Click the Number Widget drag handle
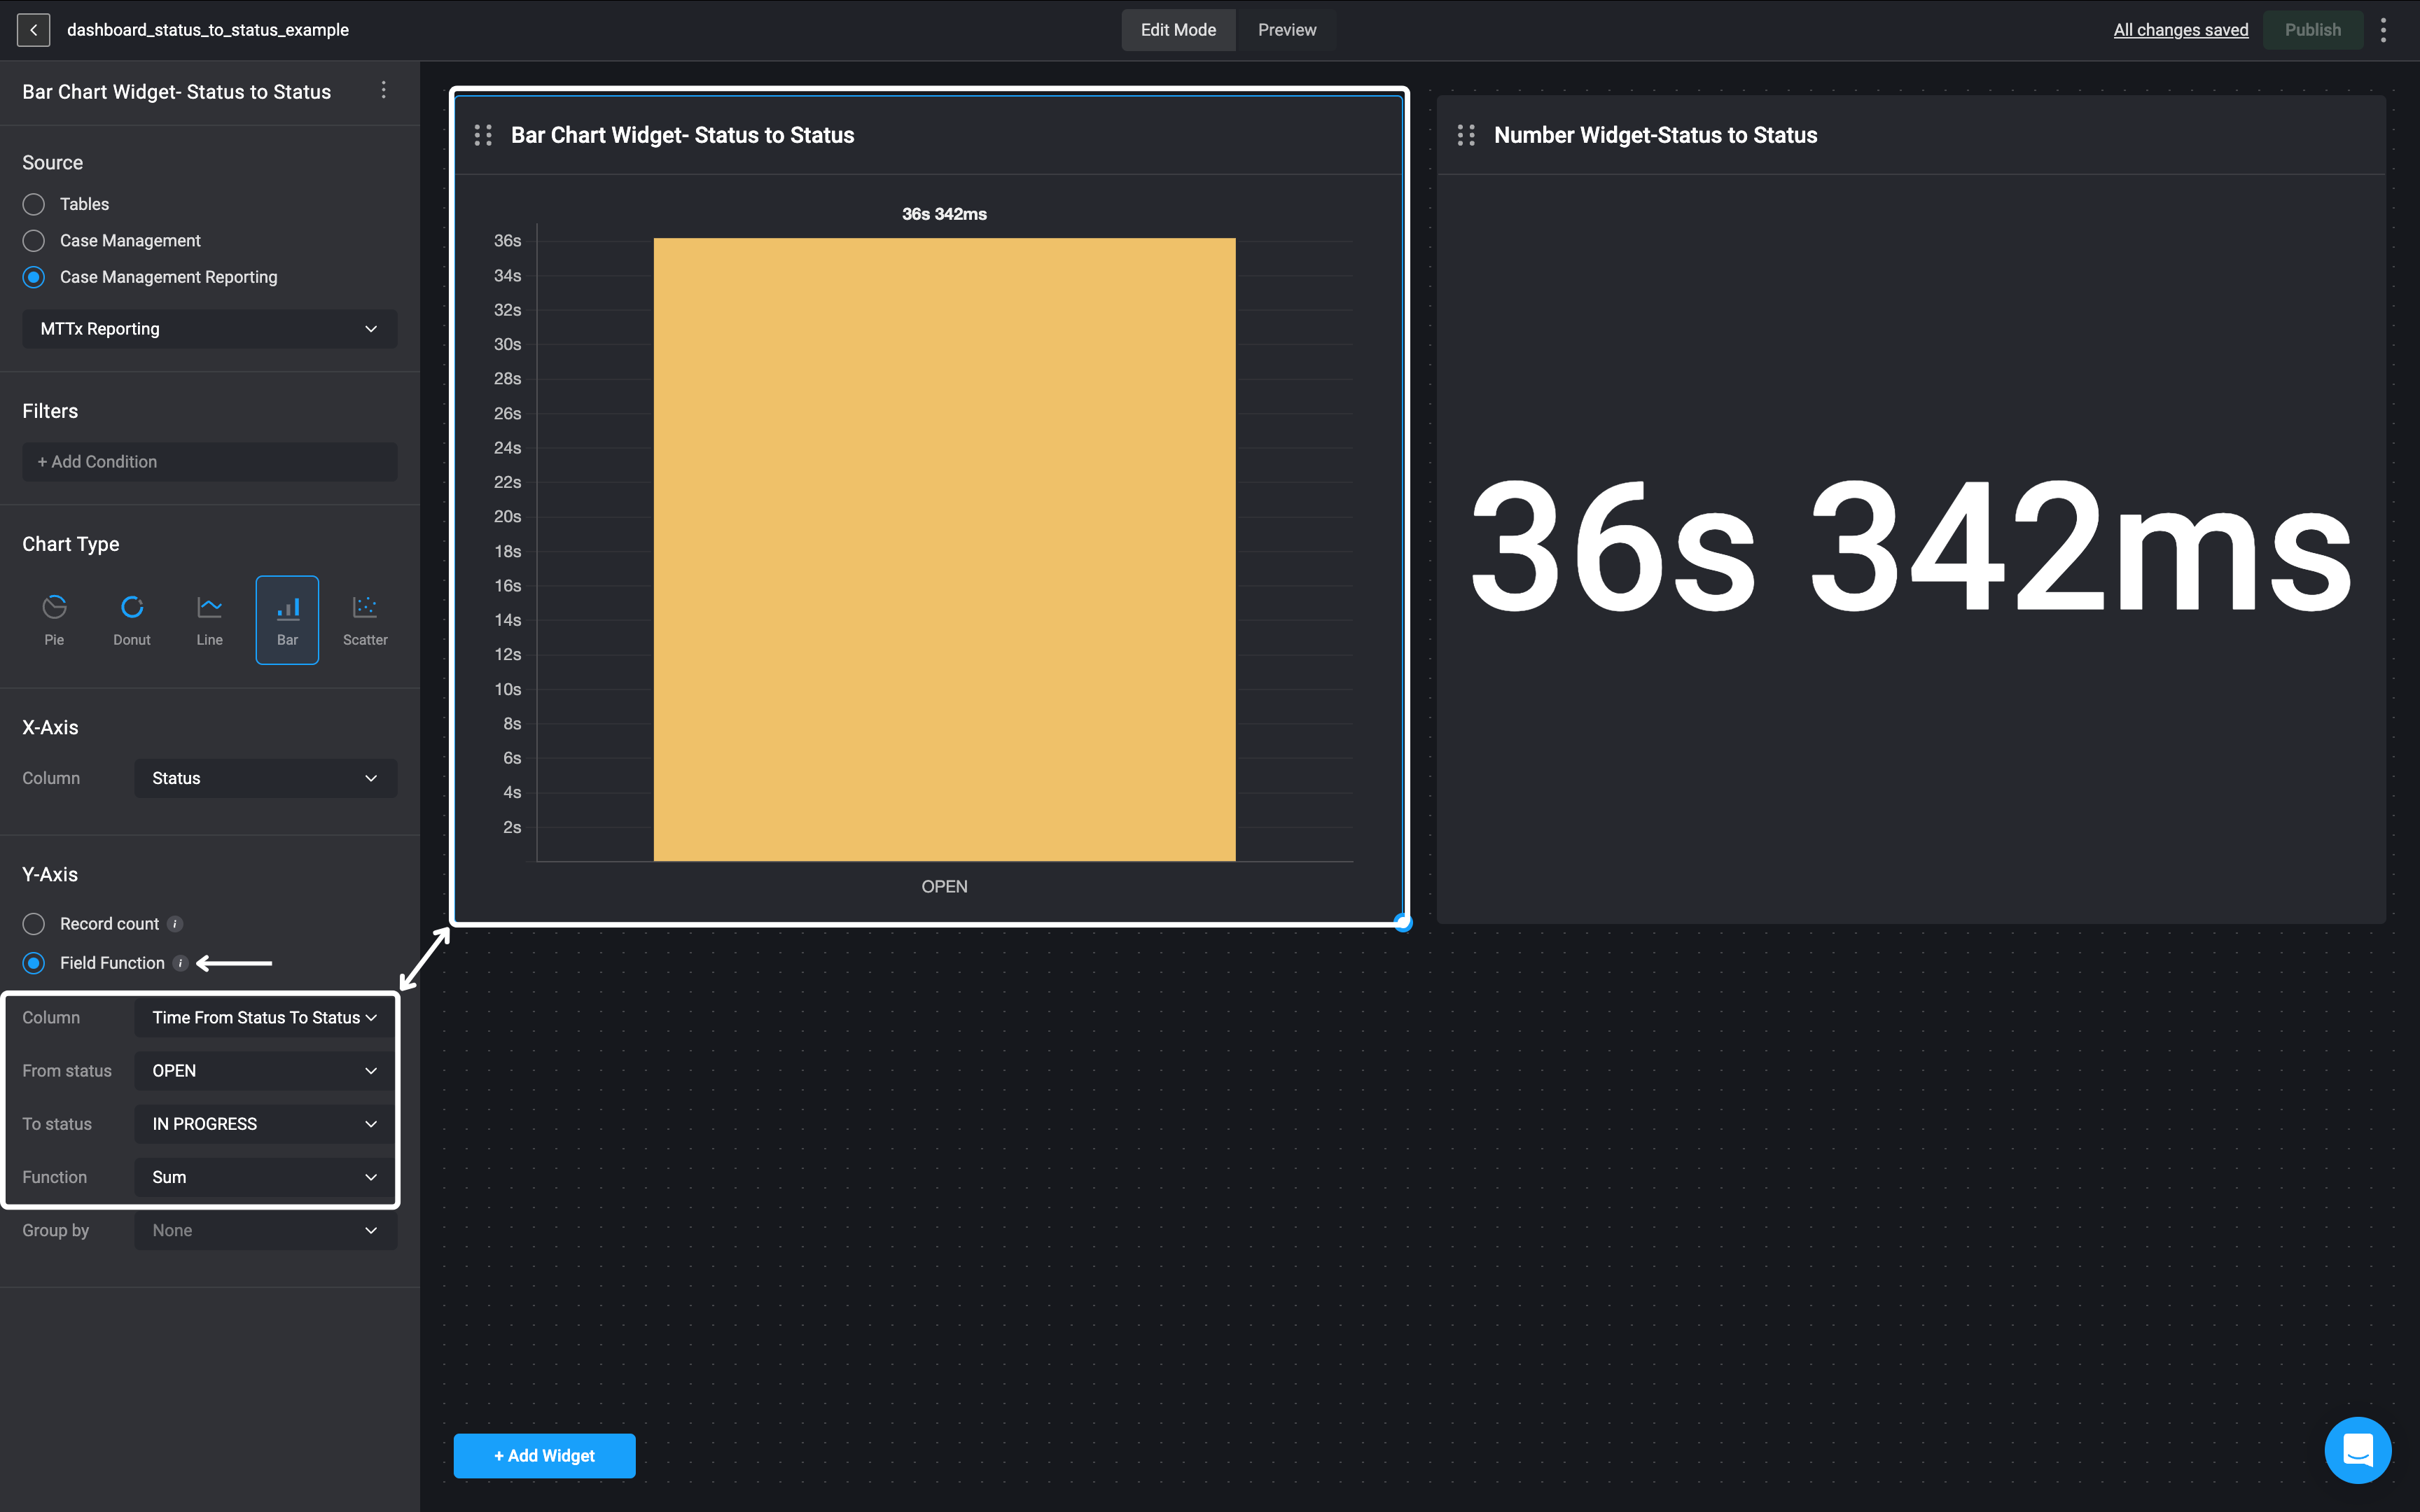Viewport: 2420px width, 1512px height. coord(1466,135)
